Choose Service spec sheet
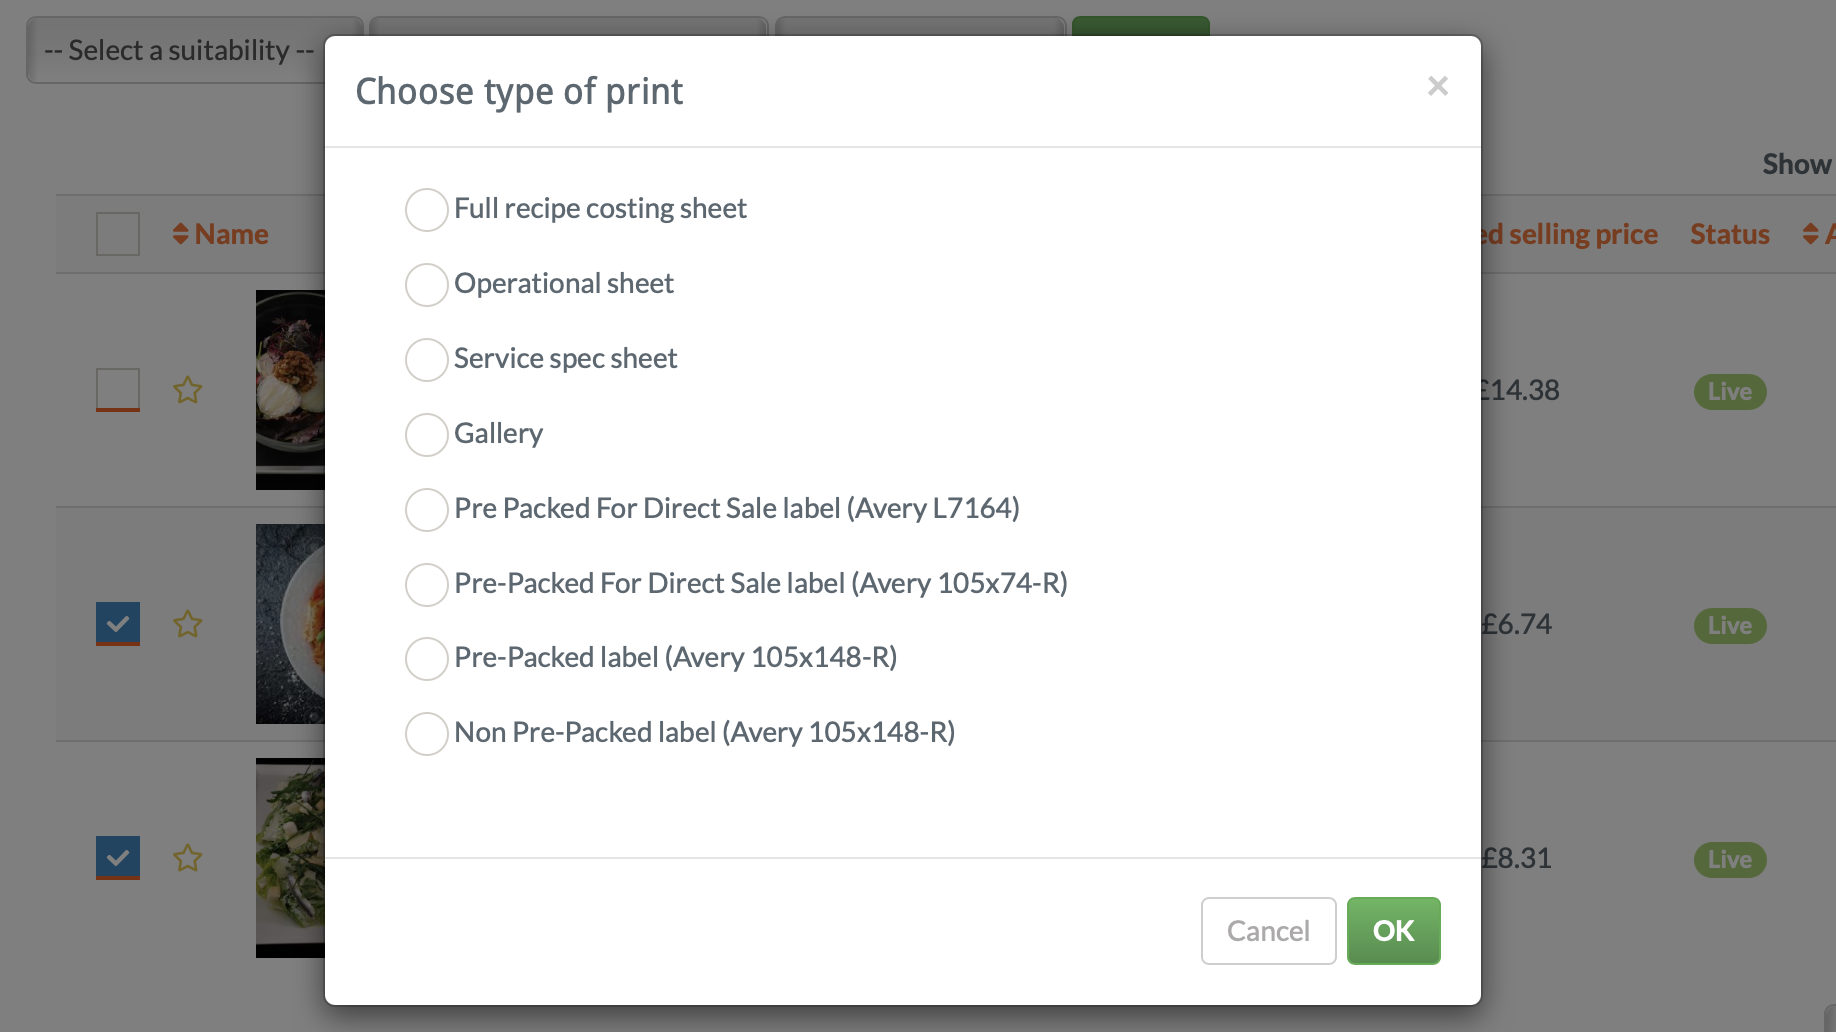 click(x=426, y=360)
